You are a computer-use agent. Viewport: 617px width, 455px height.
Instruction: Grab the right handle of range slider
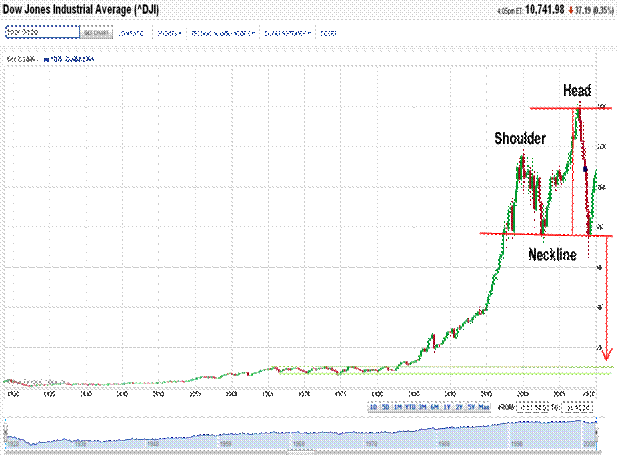coord(597,433)
